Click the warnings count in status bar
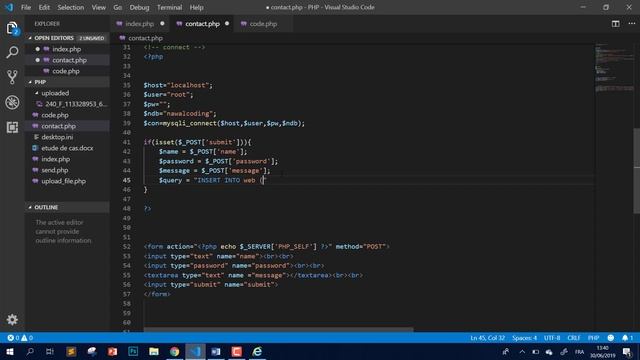Screen dimensions: 640x360 click(27, 338)
